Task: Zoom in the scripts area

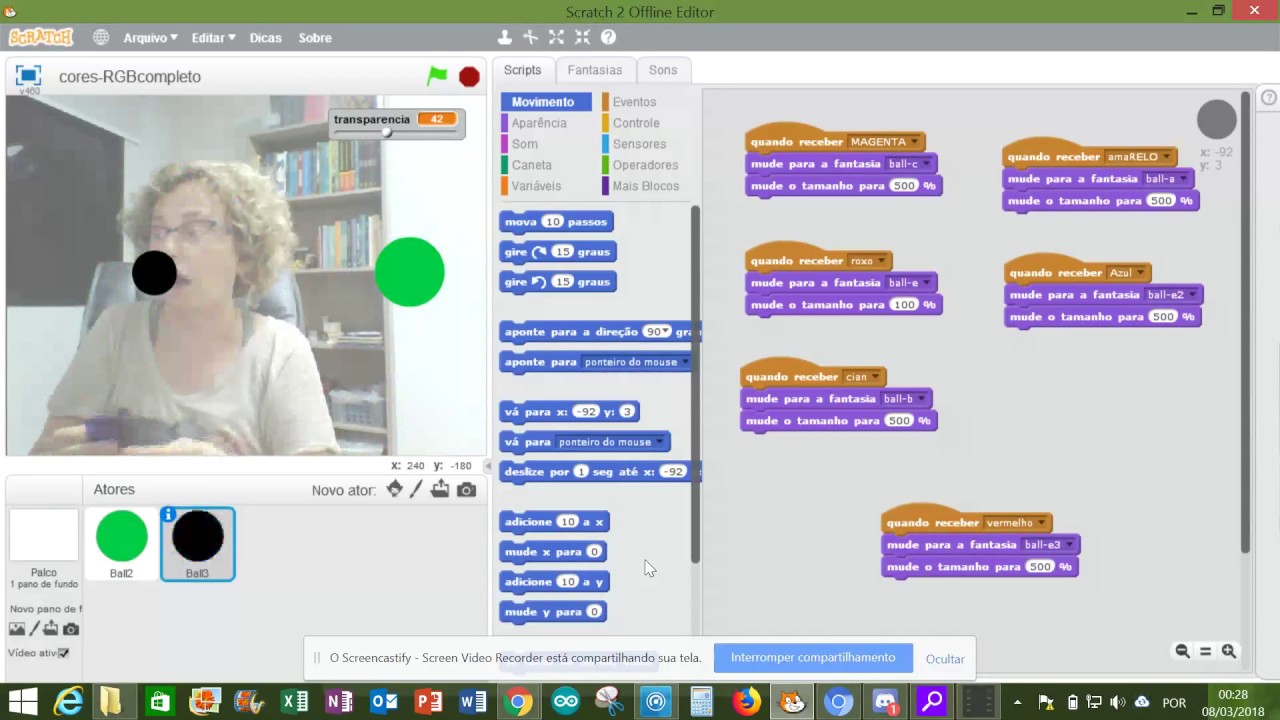Action: click(x=1229, y=651)
